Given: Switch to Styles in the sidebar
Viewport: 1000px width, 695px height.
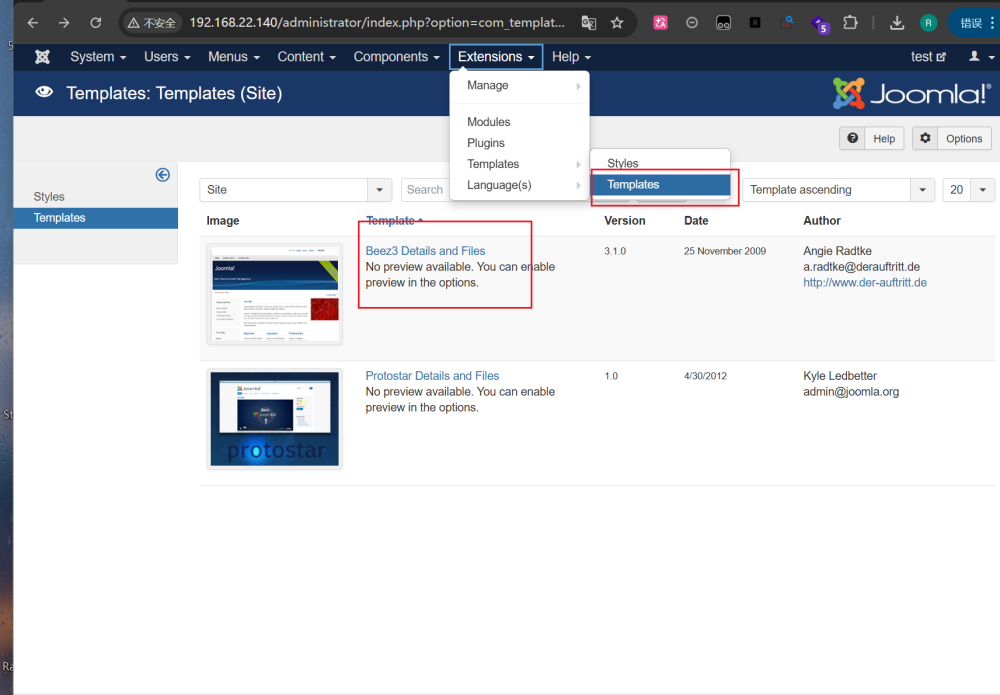Looking at the screenshot, I should [49, 197].
